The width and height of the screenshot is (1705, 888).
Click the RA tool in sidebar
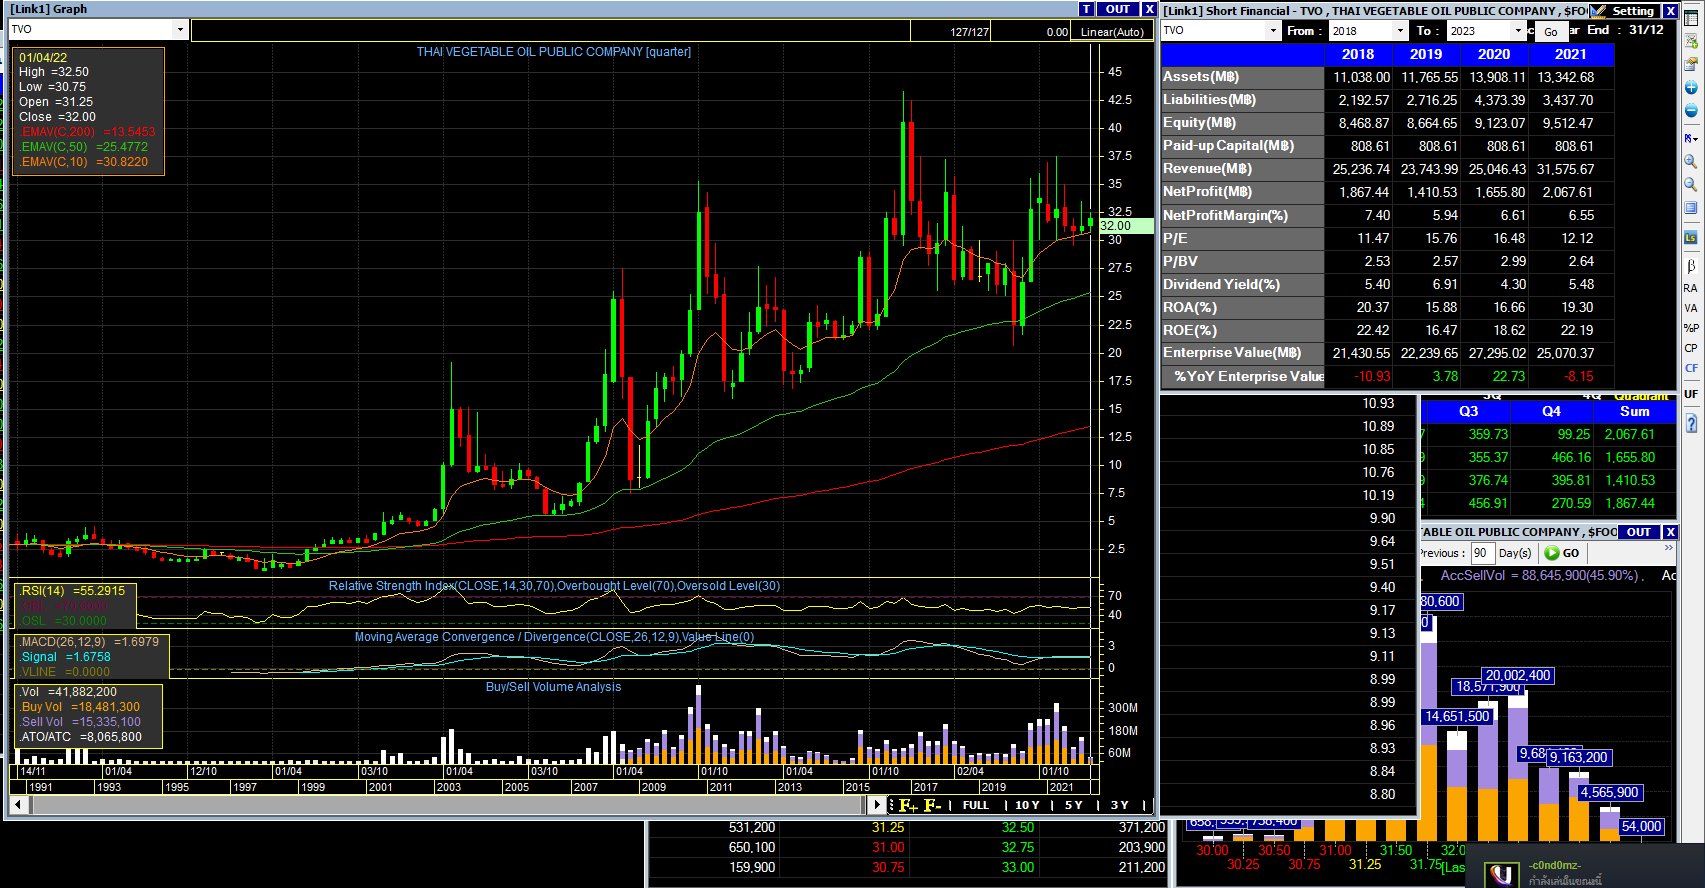coord(1691,288)
